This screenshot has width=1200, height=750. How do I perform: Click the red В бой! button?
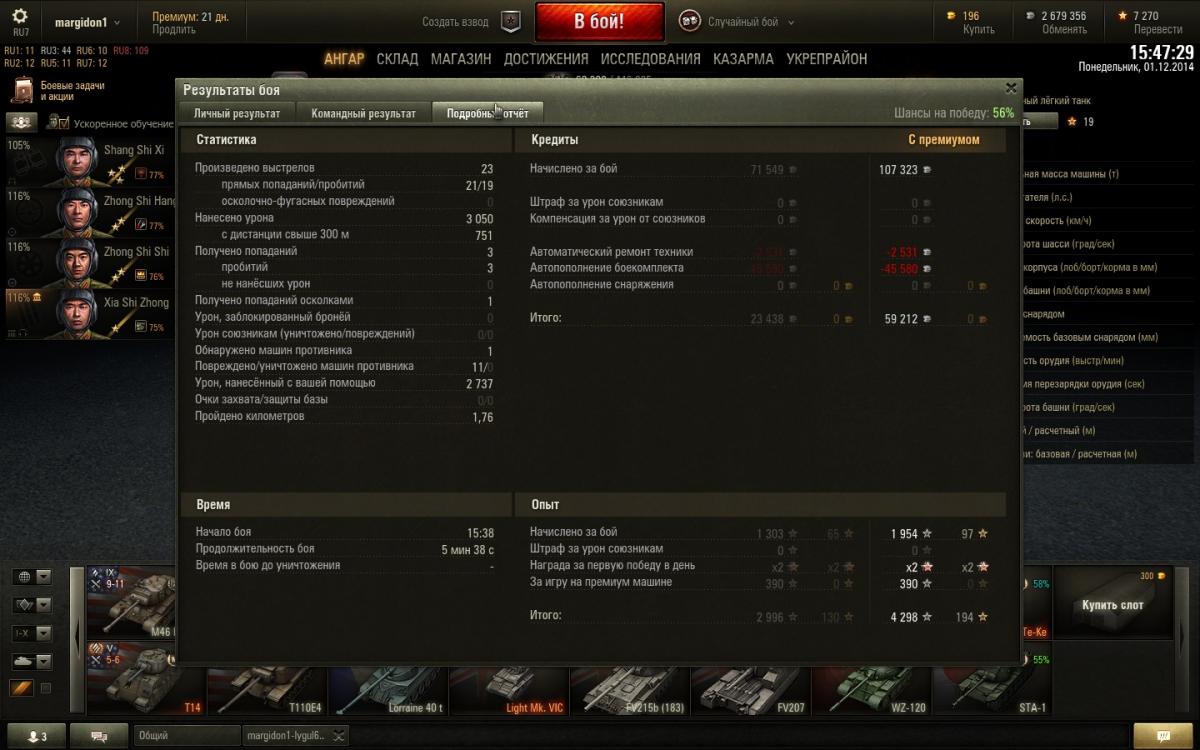599,21
